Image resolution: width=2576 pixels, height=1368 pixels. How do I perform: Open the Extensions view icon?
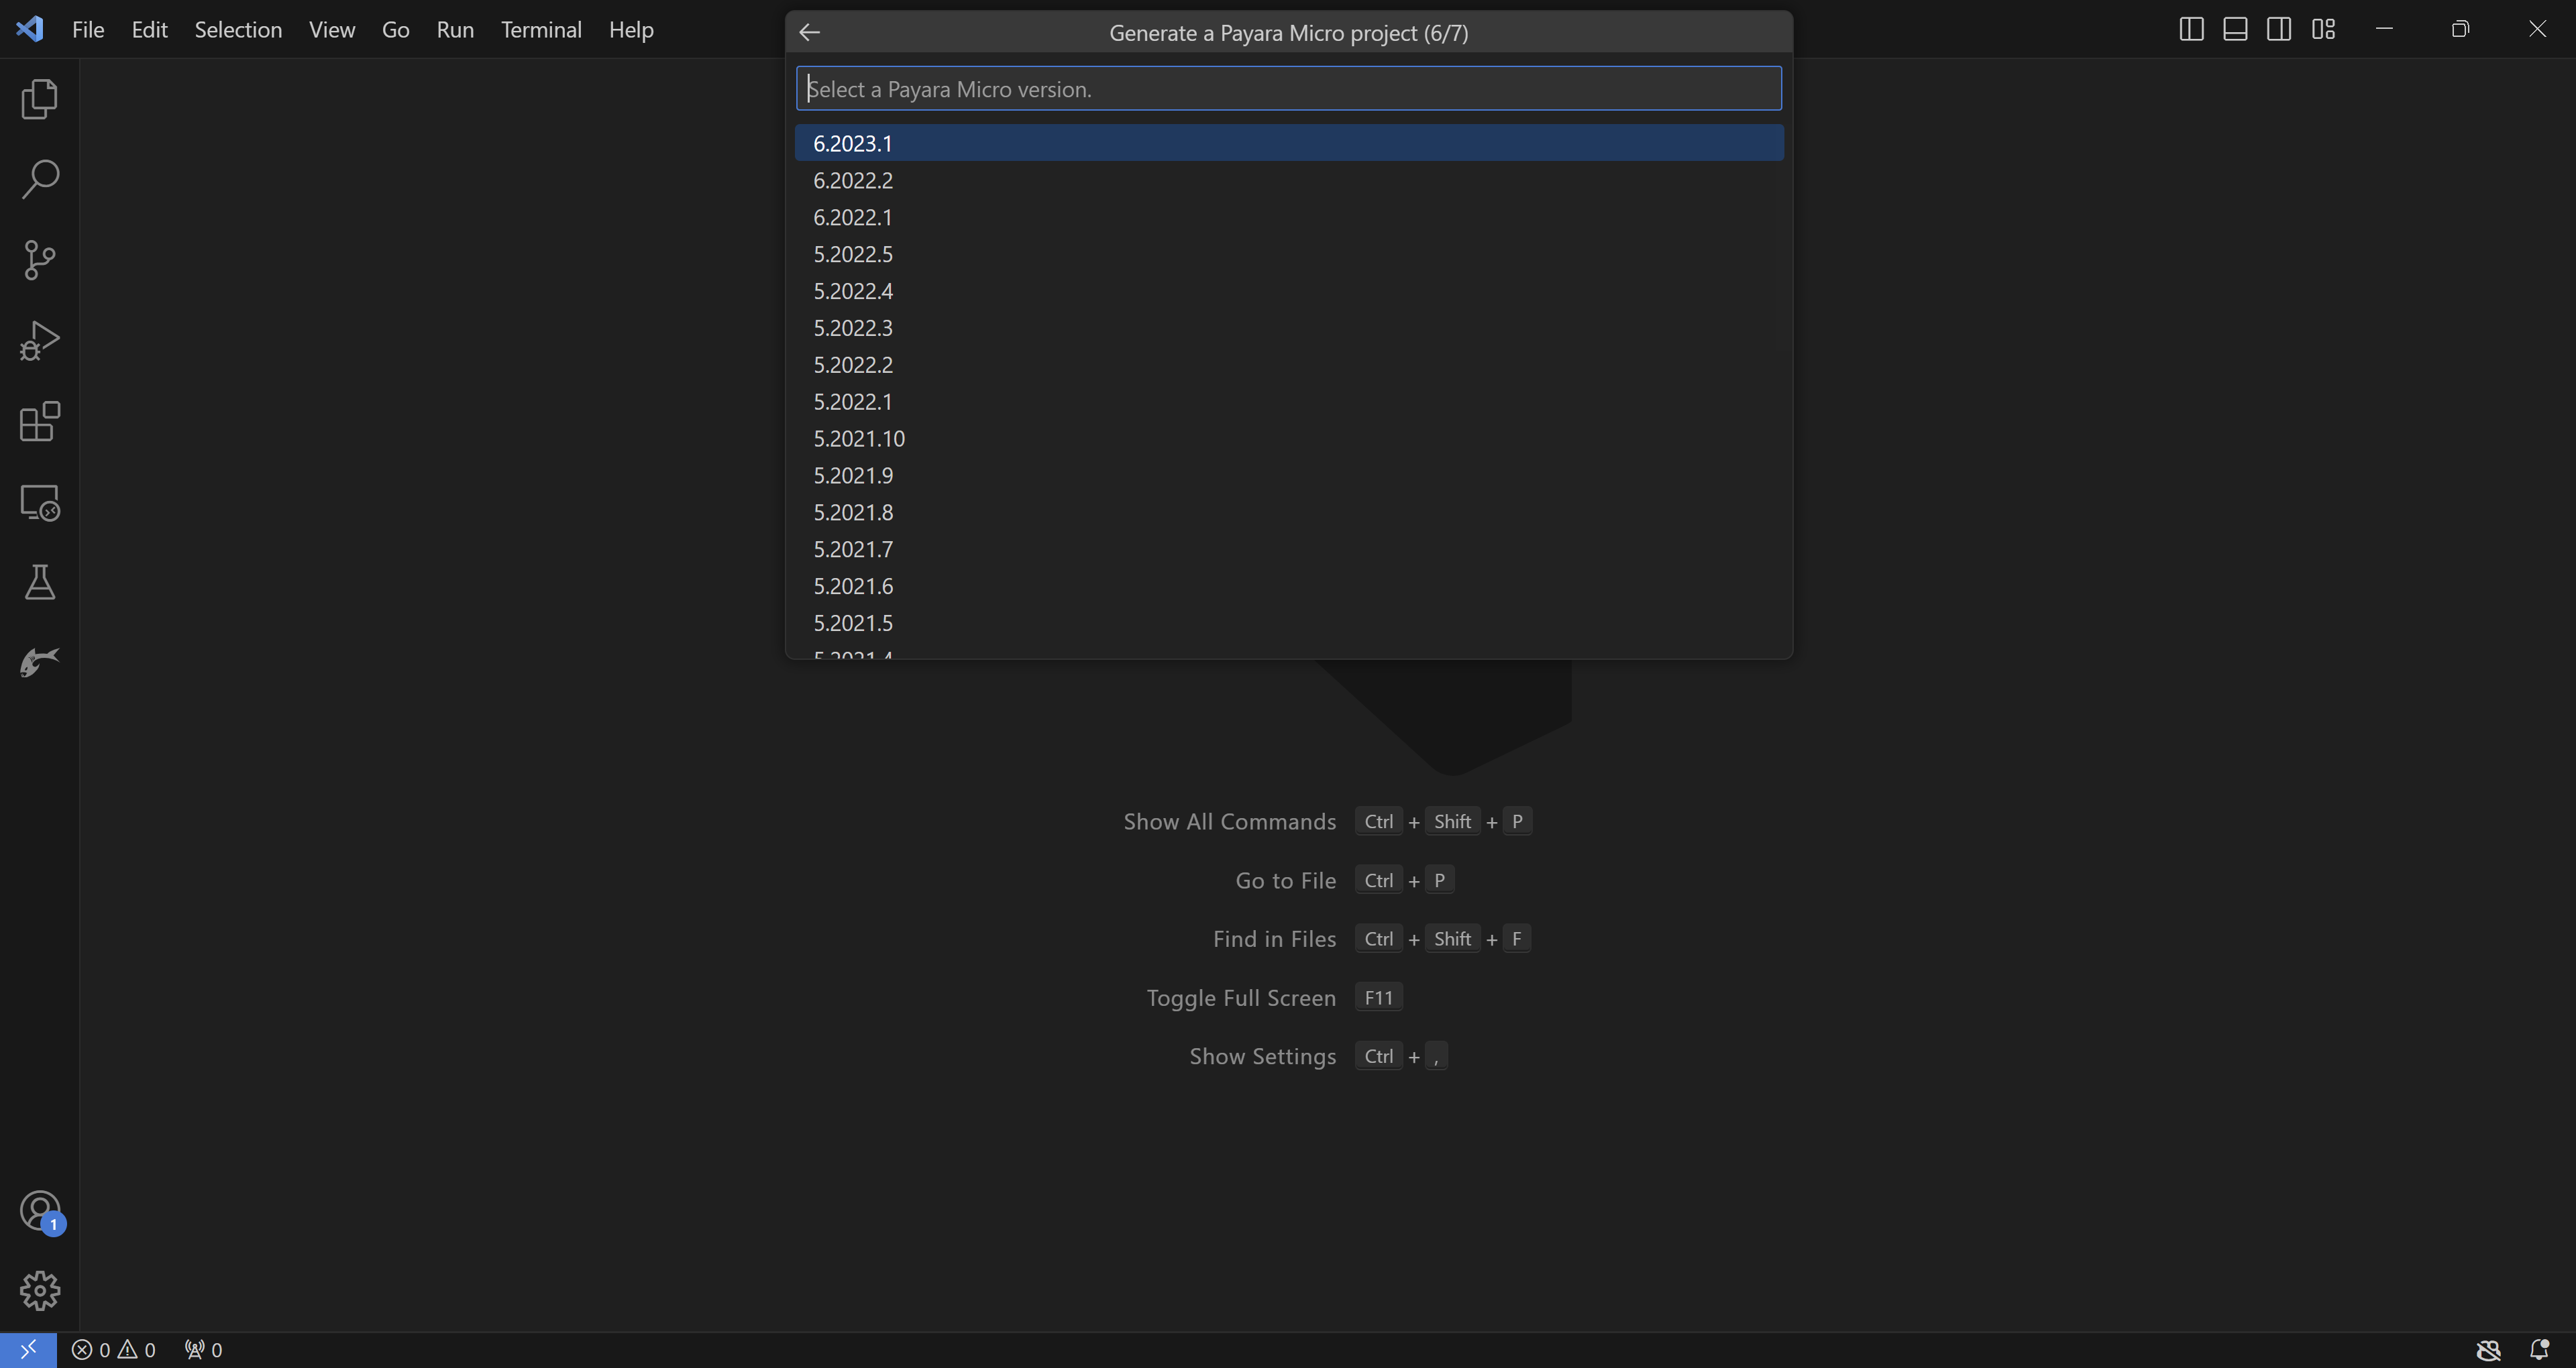click(40, 421)
